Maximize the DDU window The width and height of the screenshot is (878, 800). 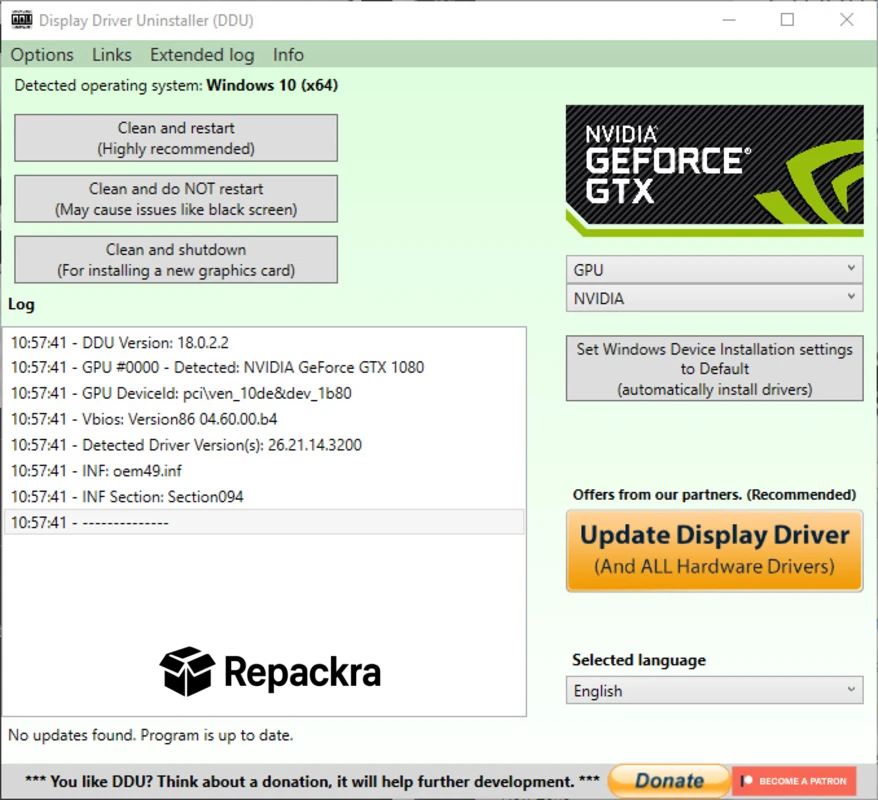click(x=787, y=20)
